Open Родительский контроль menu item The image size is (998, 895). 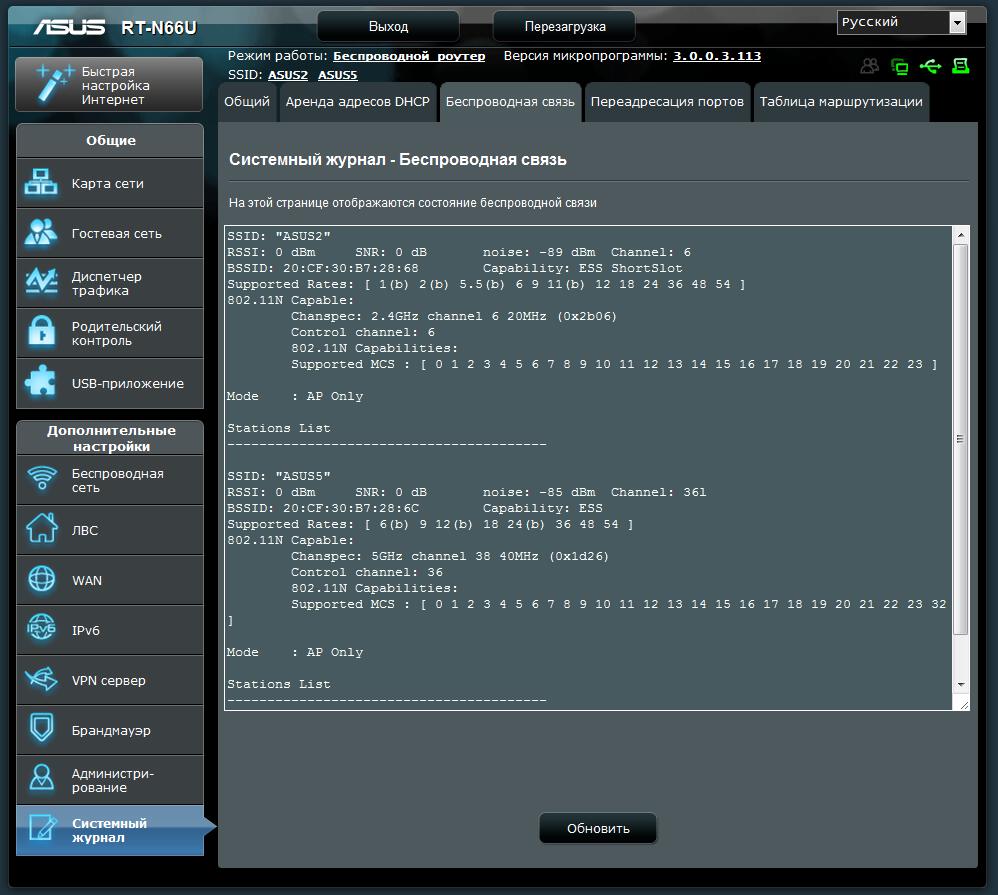click(x=110, y=333)
